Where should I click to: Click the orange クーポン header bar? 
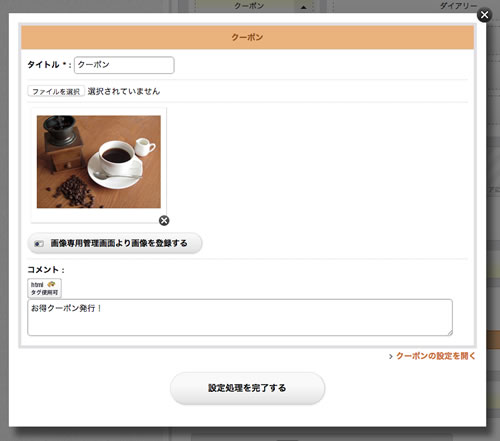(x=247, y=37)
